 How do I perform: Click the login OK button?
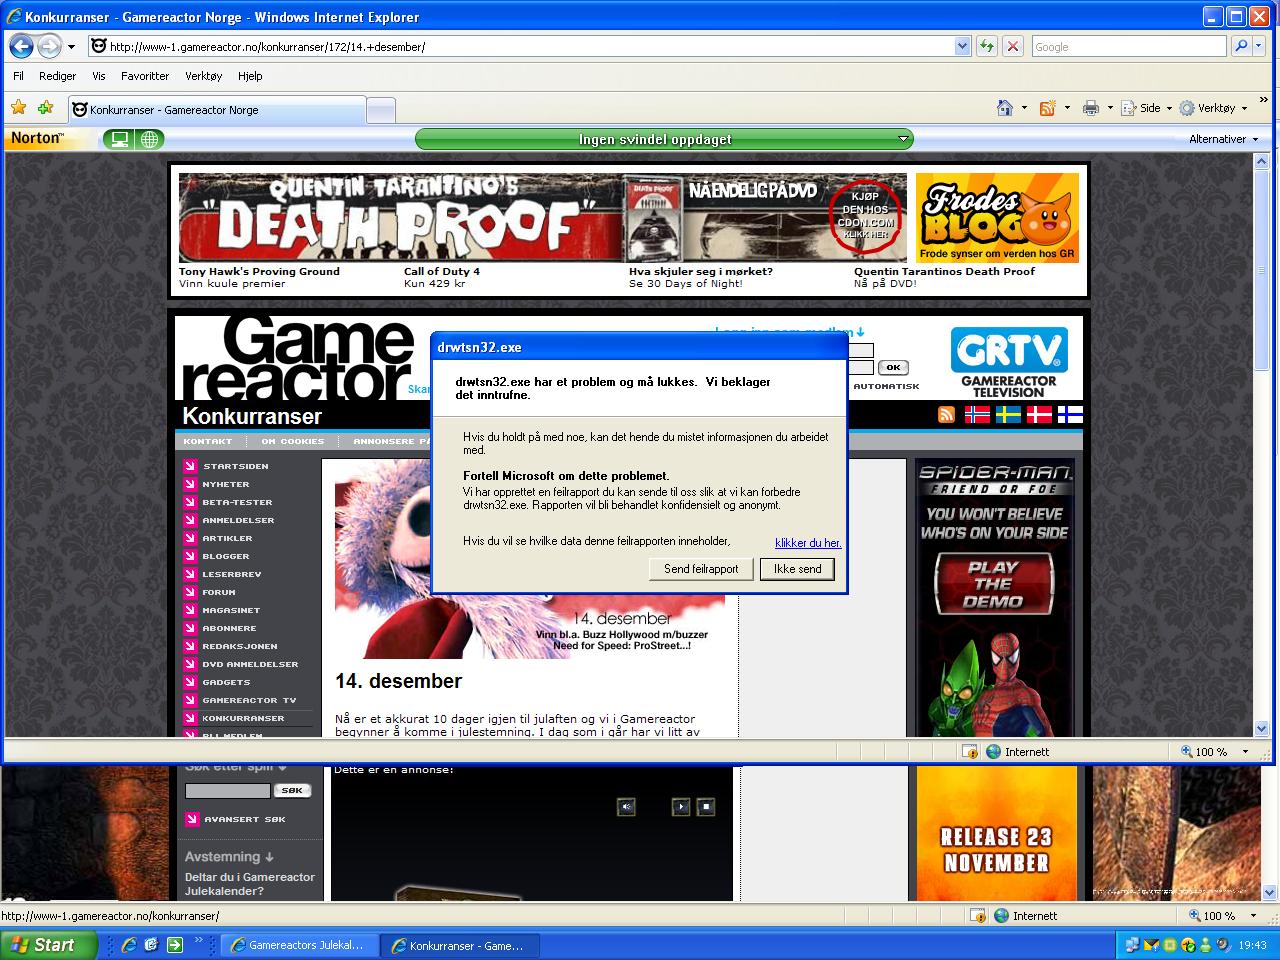point(892,367)
